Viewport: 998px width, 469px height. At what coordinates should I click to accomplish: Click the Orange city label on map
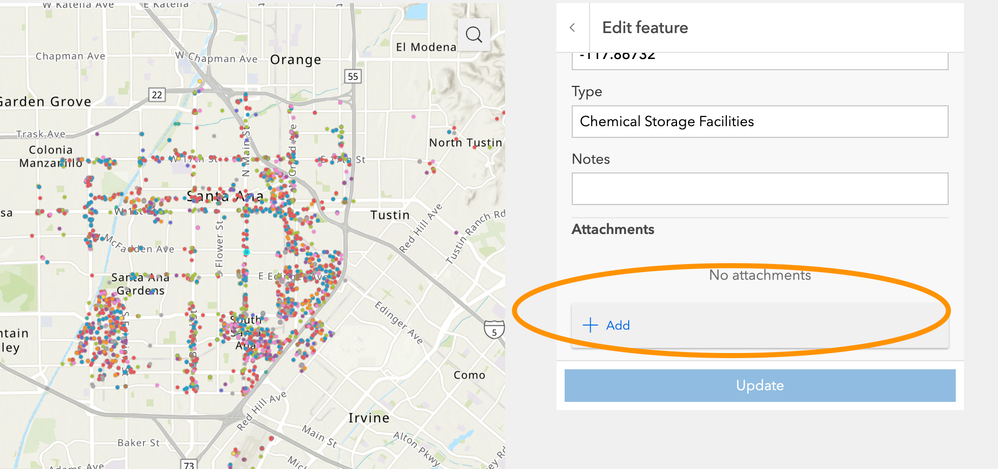click(295, 59)
